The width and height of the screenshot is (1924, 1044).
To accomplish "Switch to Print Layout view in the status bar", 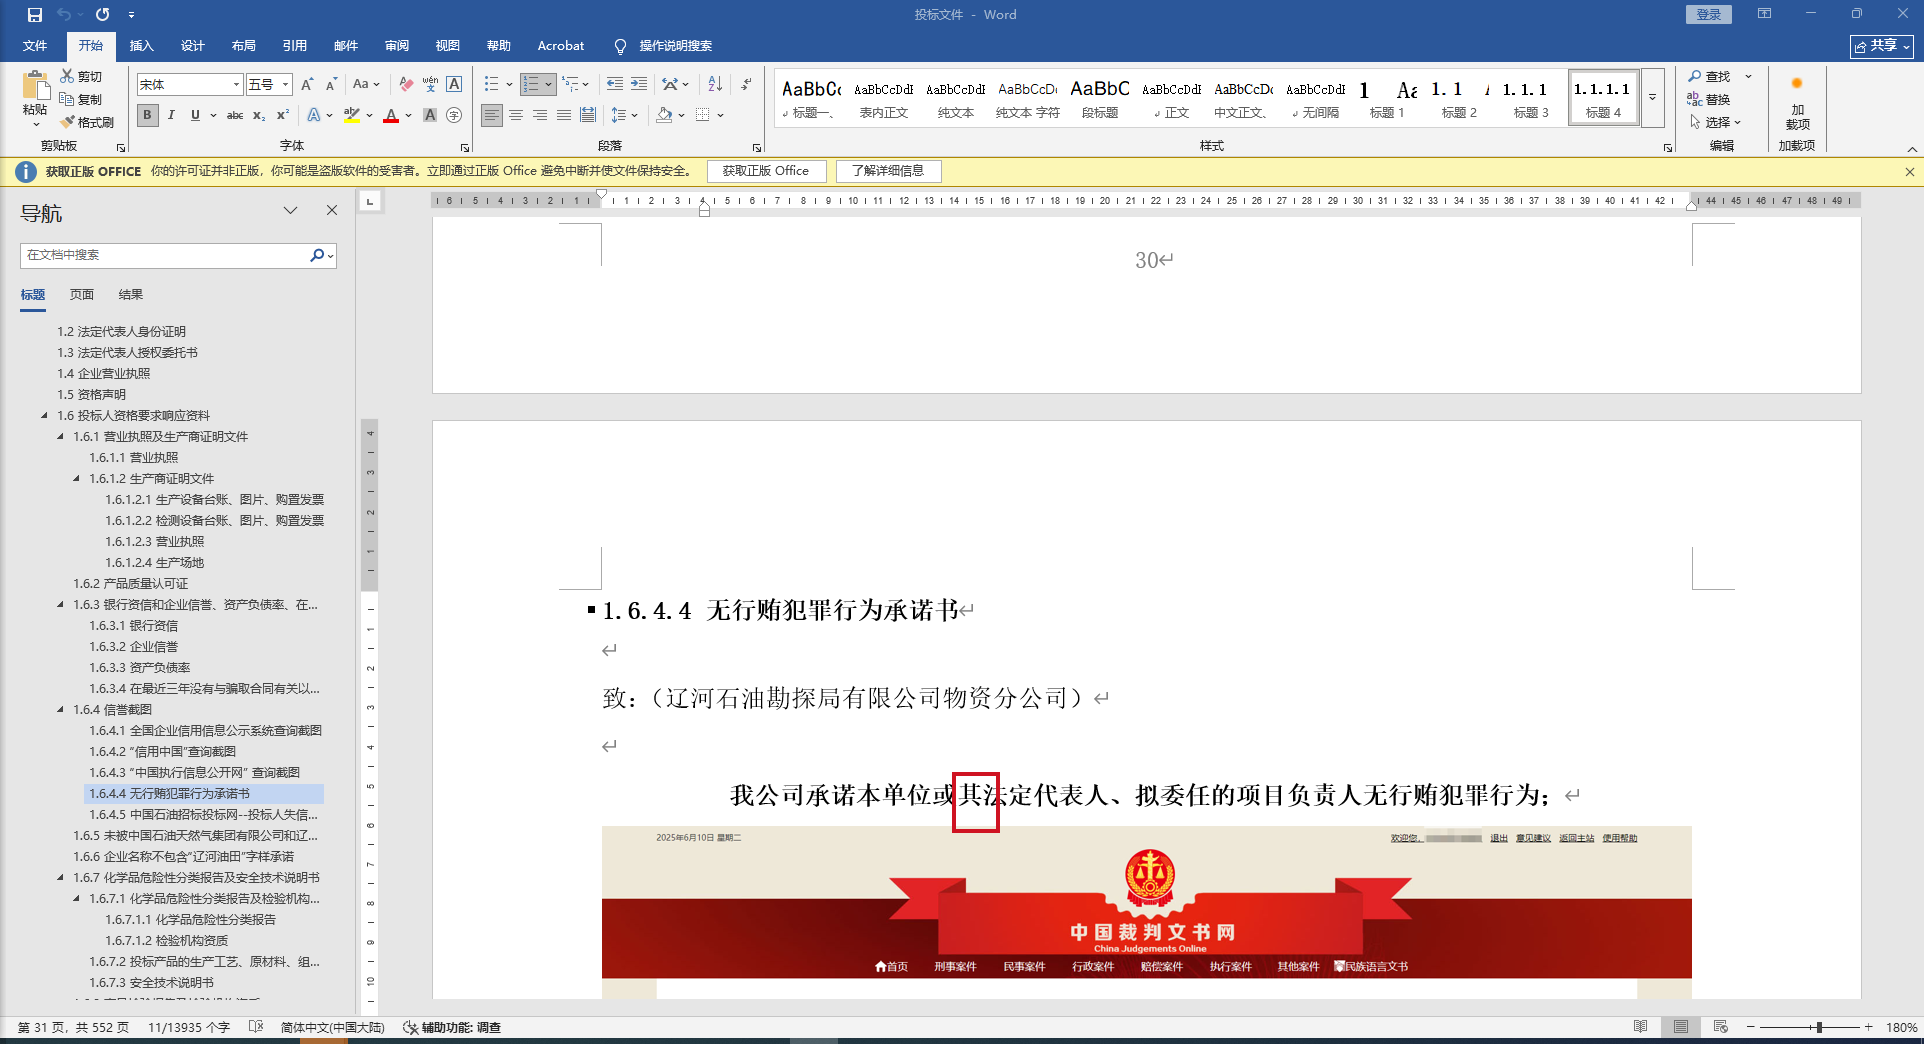I will tap(1681, 1027).
